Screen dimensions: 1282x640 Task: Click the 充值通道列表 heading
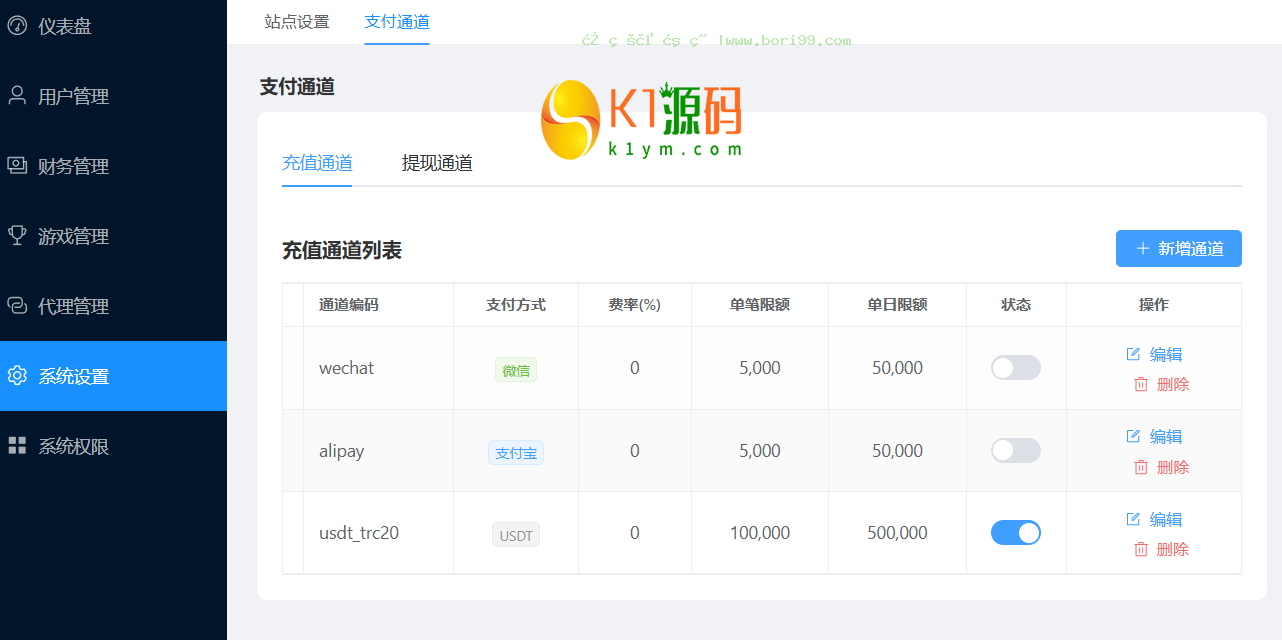[342, 250]
